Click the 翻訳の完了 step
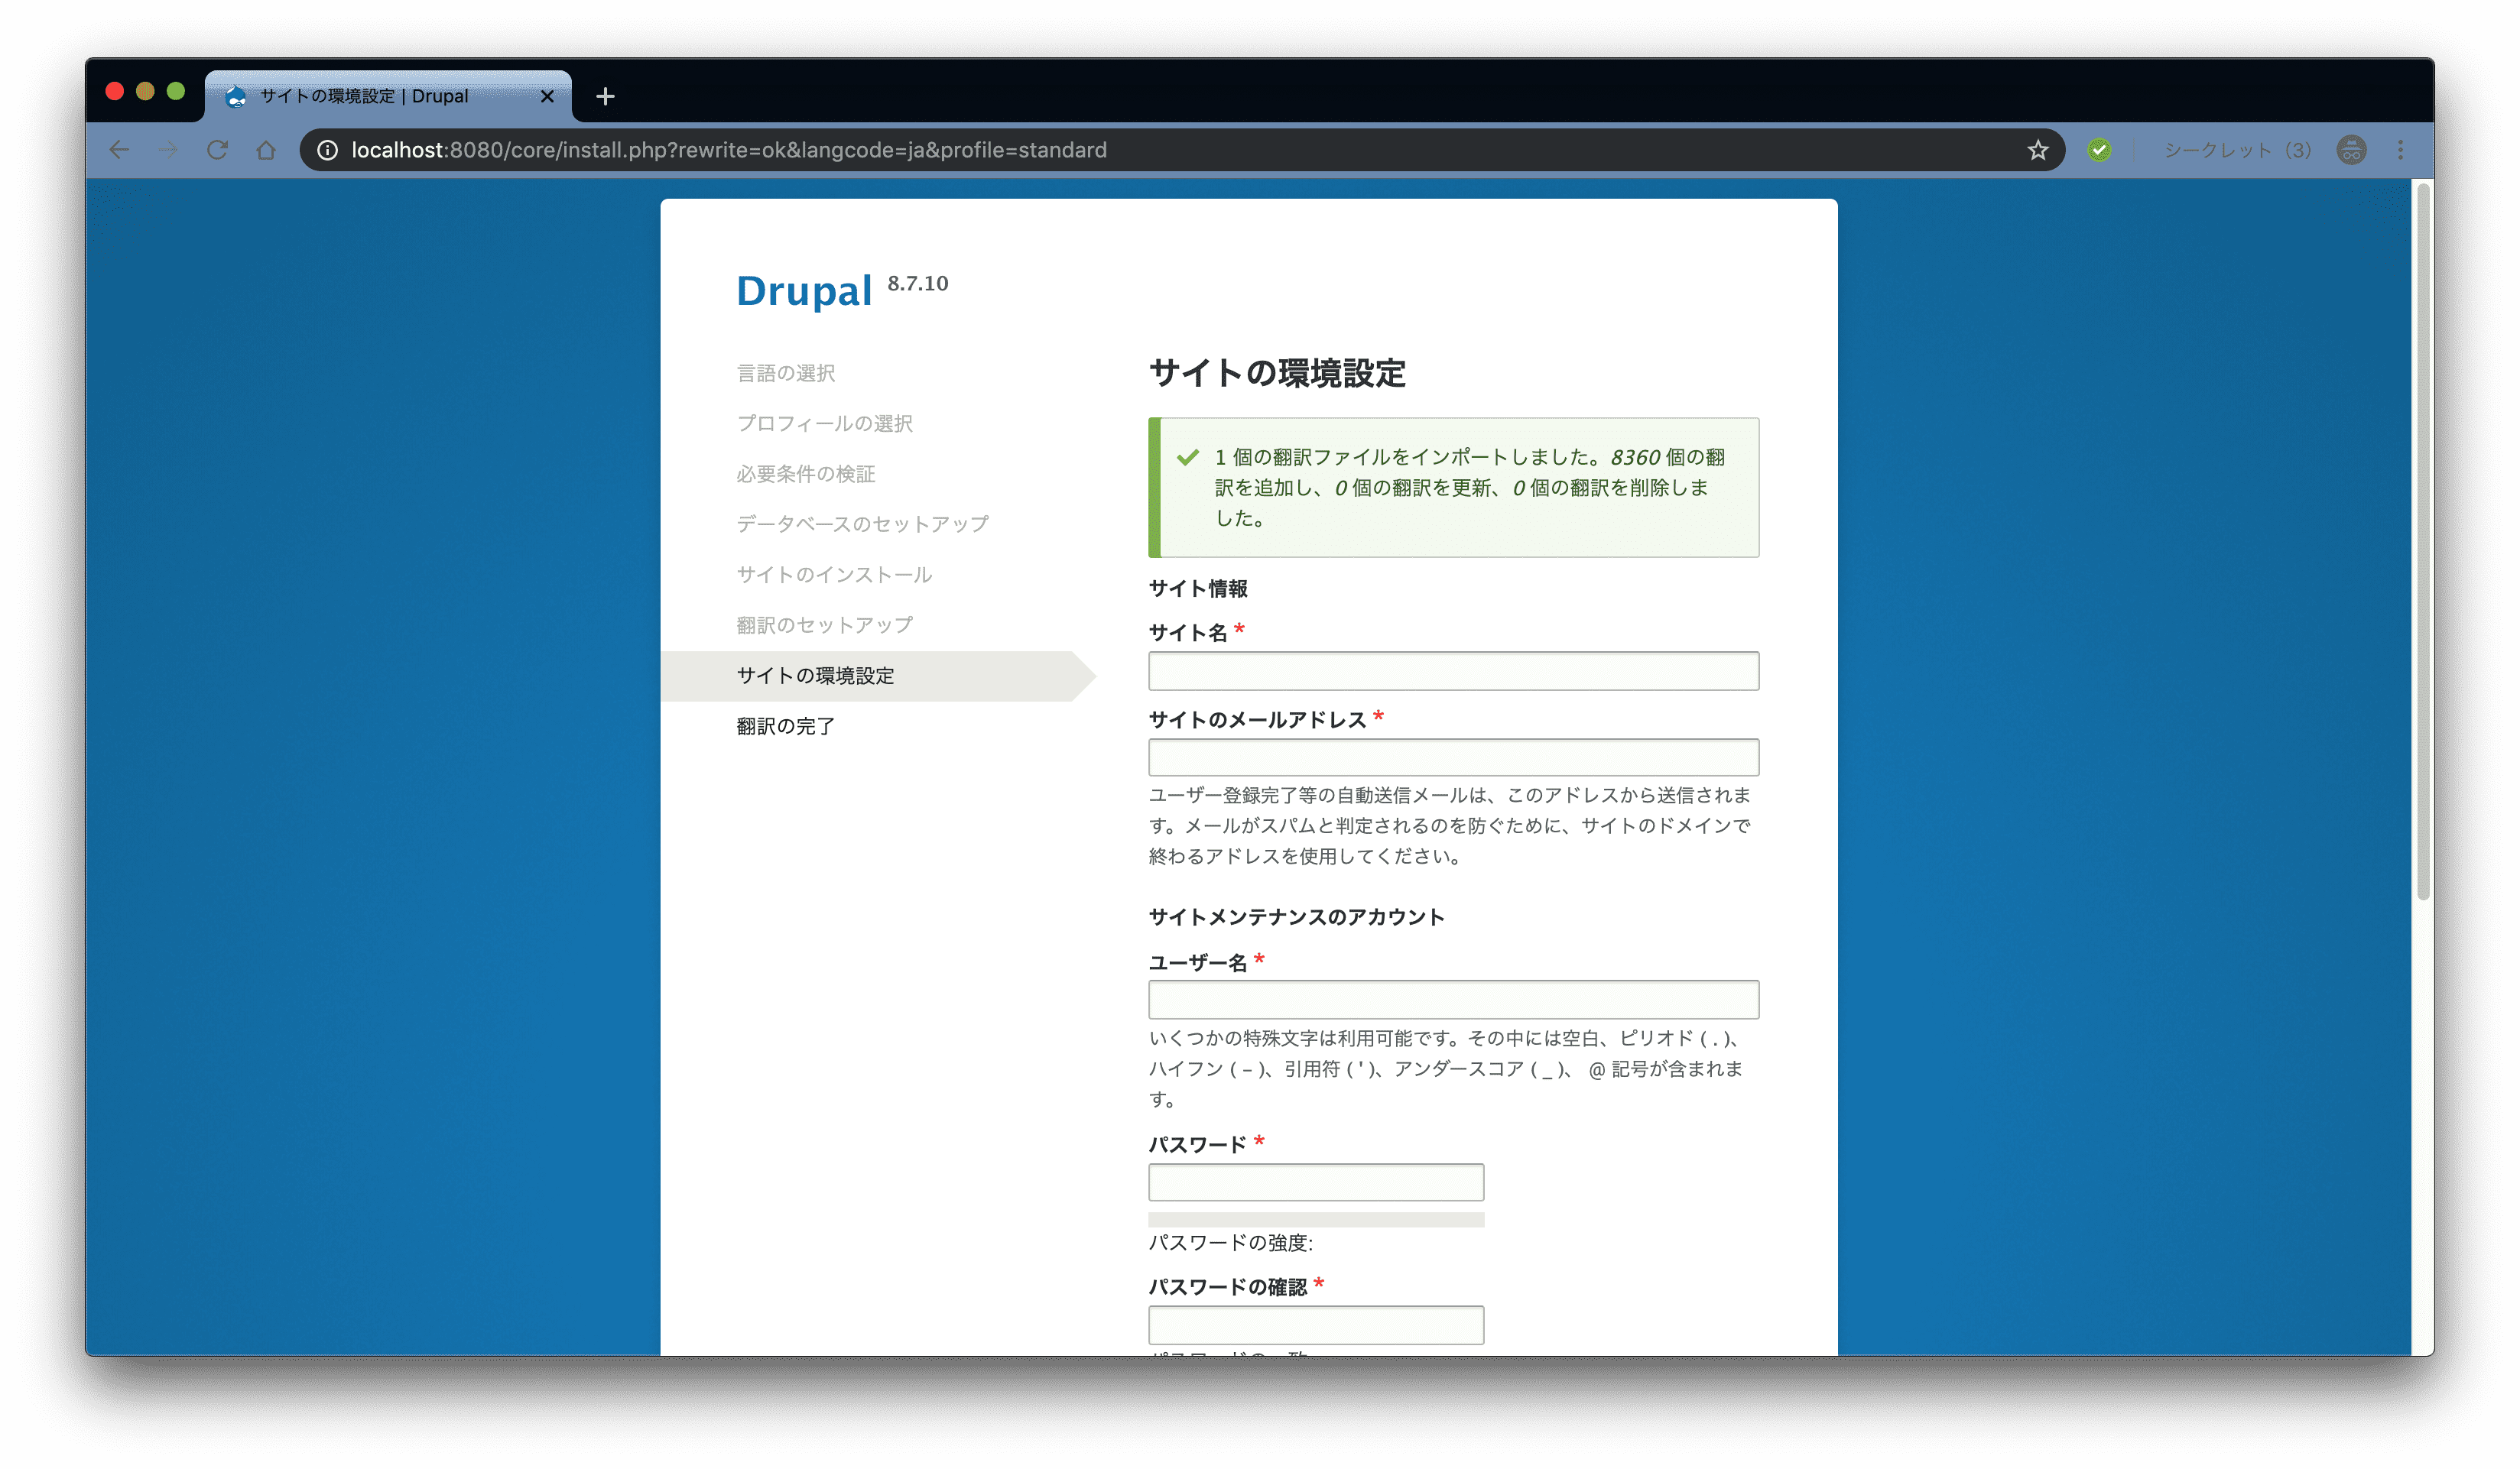The width and height of the screenshot is (2520, 1469). pos(786,726)
